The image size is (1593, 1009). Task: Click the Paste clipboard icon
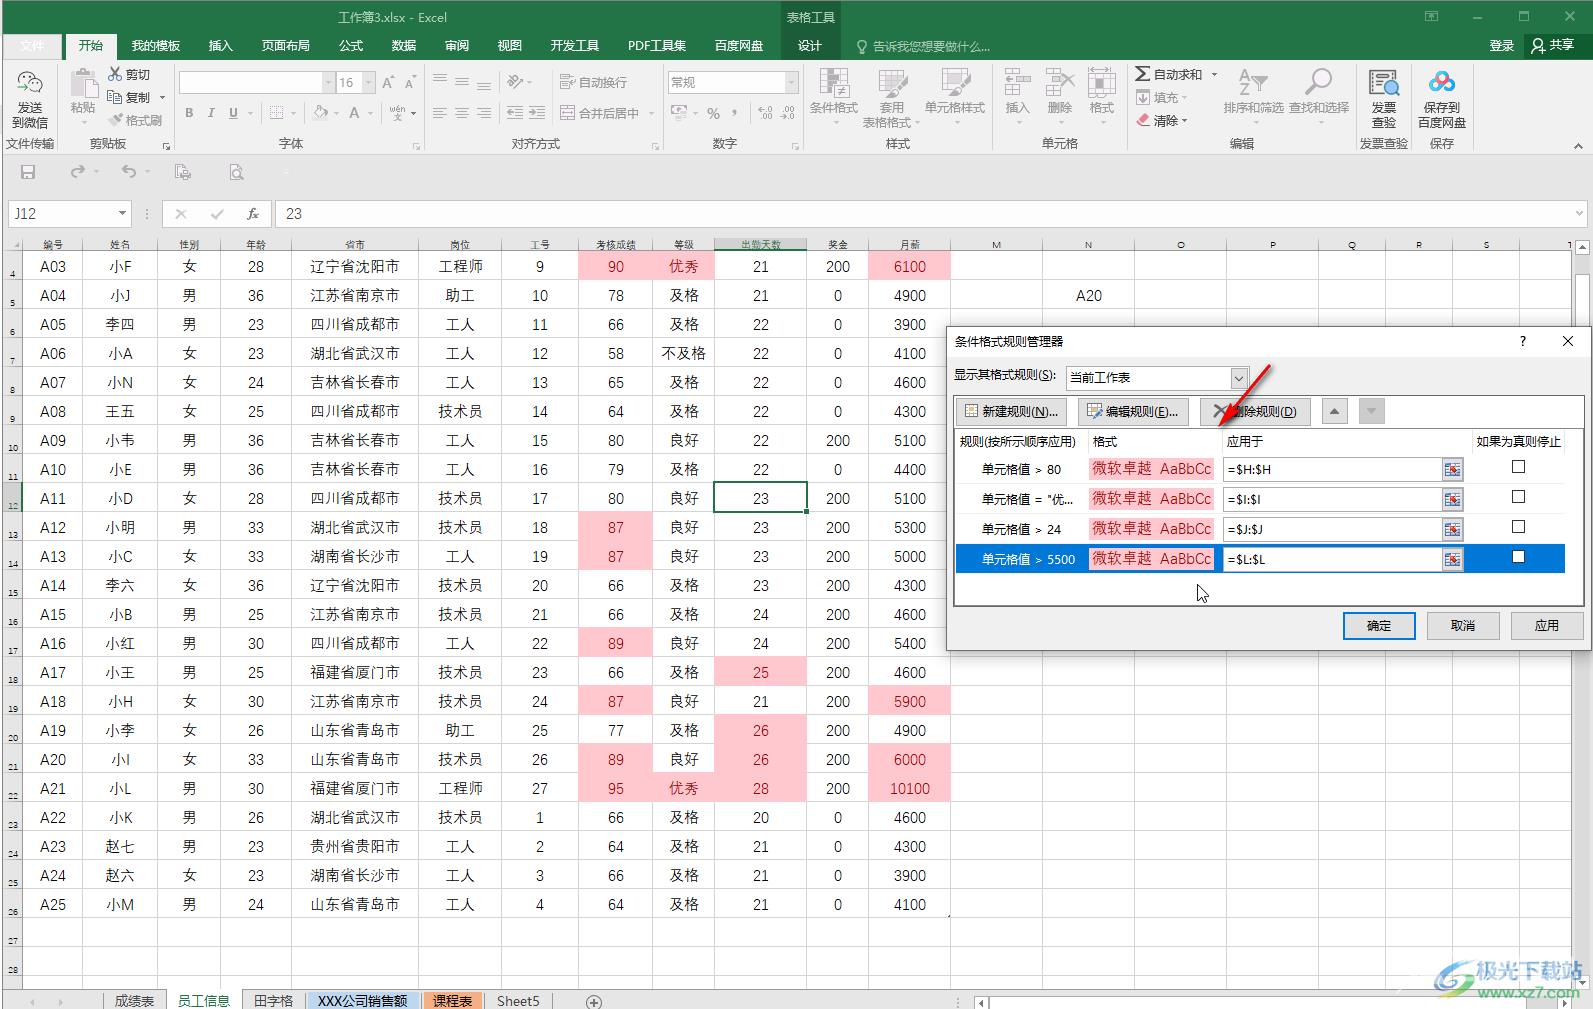pos(83,83)
